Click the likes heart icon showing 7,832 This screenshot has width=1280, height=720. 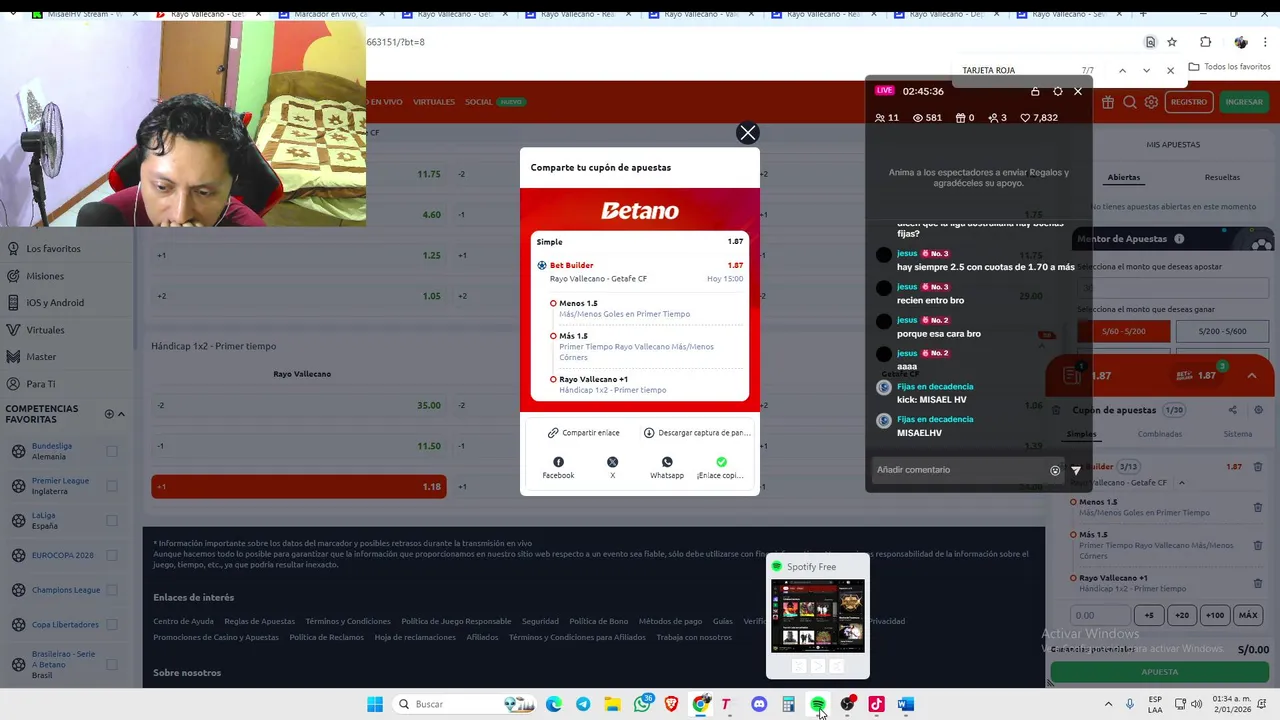click(x=1025, y=118)
